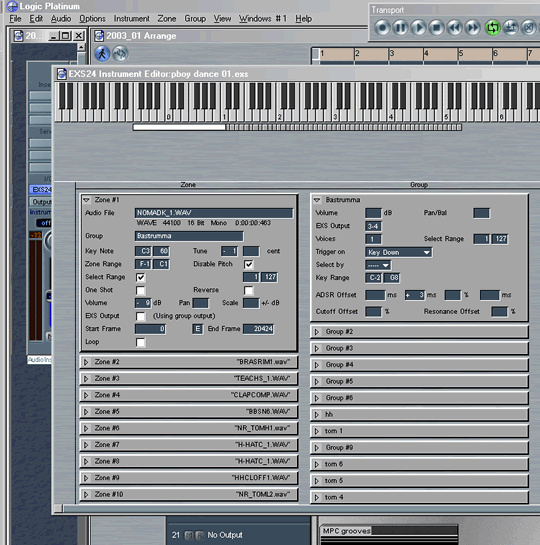Viewport: 540px width, 545px height.
Task: Click the Stop button in Transport
Action: tap(437, 27)
